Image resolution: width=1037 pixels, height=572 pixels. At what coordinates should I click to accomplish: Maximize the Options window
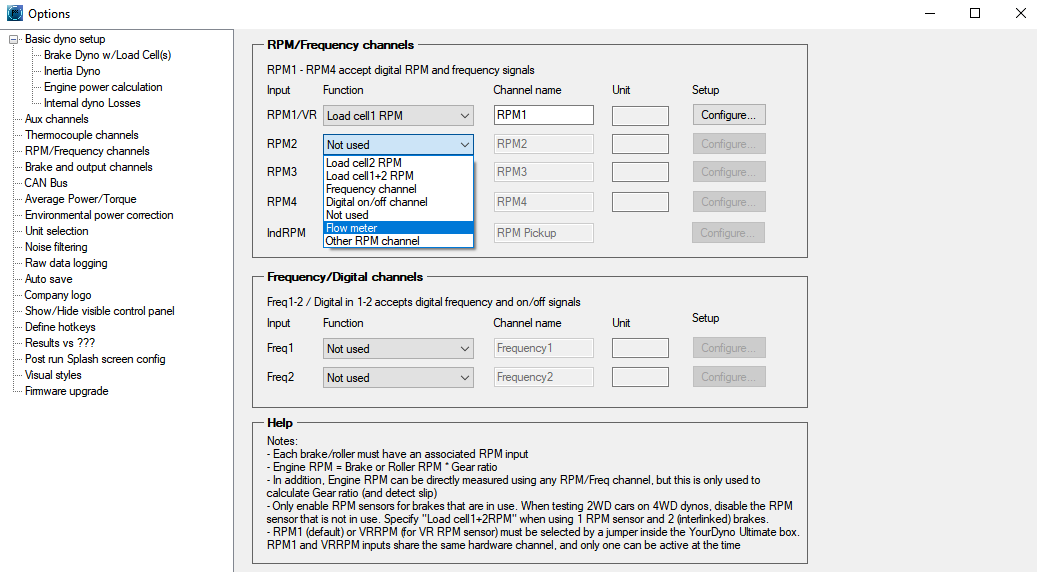(x=975, y=13)
